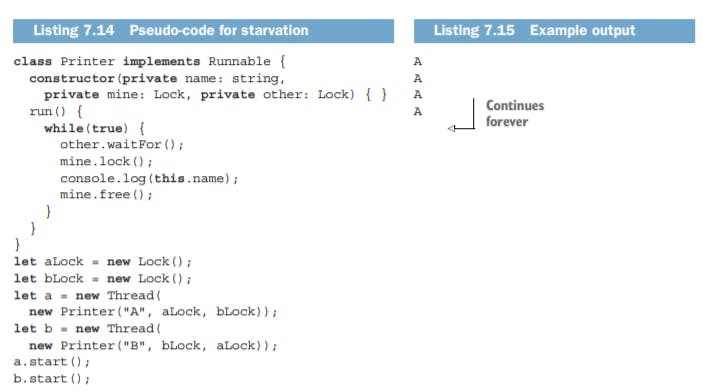Image resolution: width=703 pixels, height=392 pixels.
Task: Click the 'run() {' method line
Action: 56,111
